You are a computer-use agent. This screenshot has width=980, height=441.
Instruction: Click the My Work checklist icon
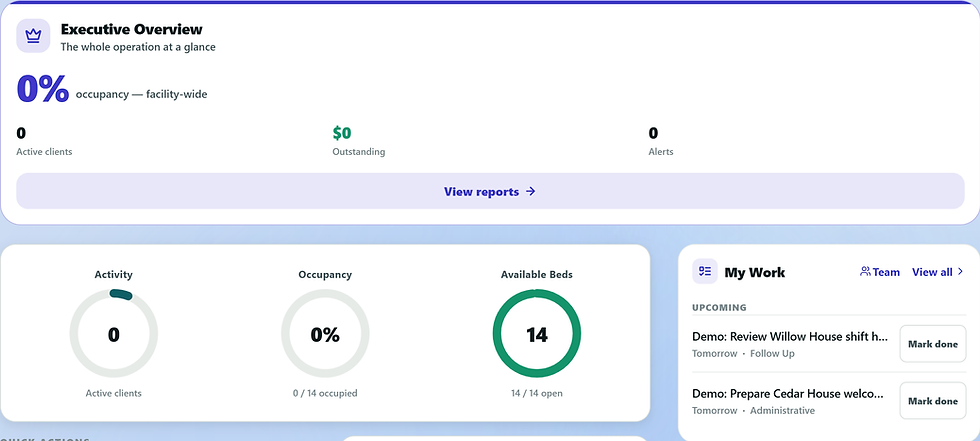pos(705,271)
